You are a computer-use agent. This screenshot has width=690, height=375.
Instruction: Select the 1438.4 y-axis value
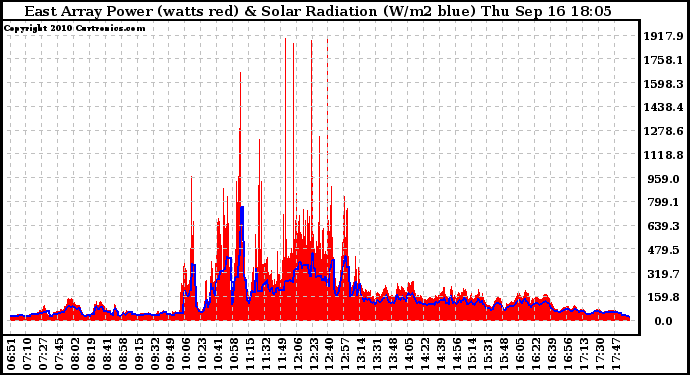point(663,107)
